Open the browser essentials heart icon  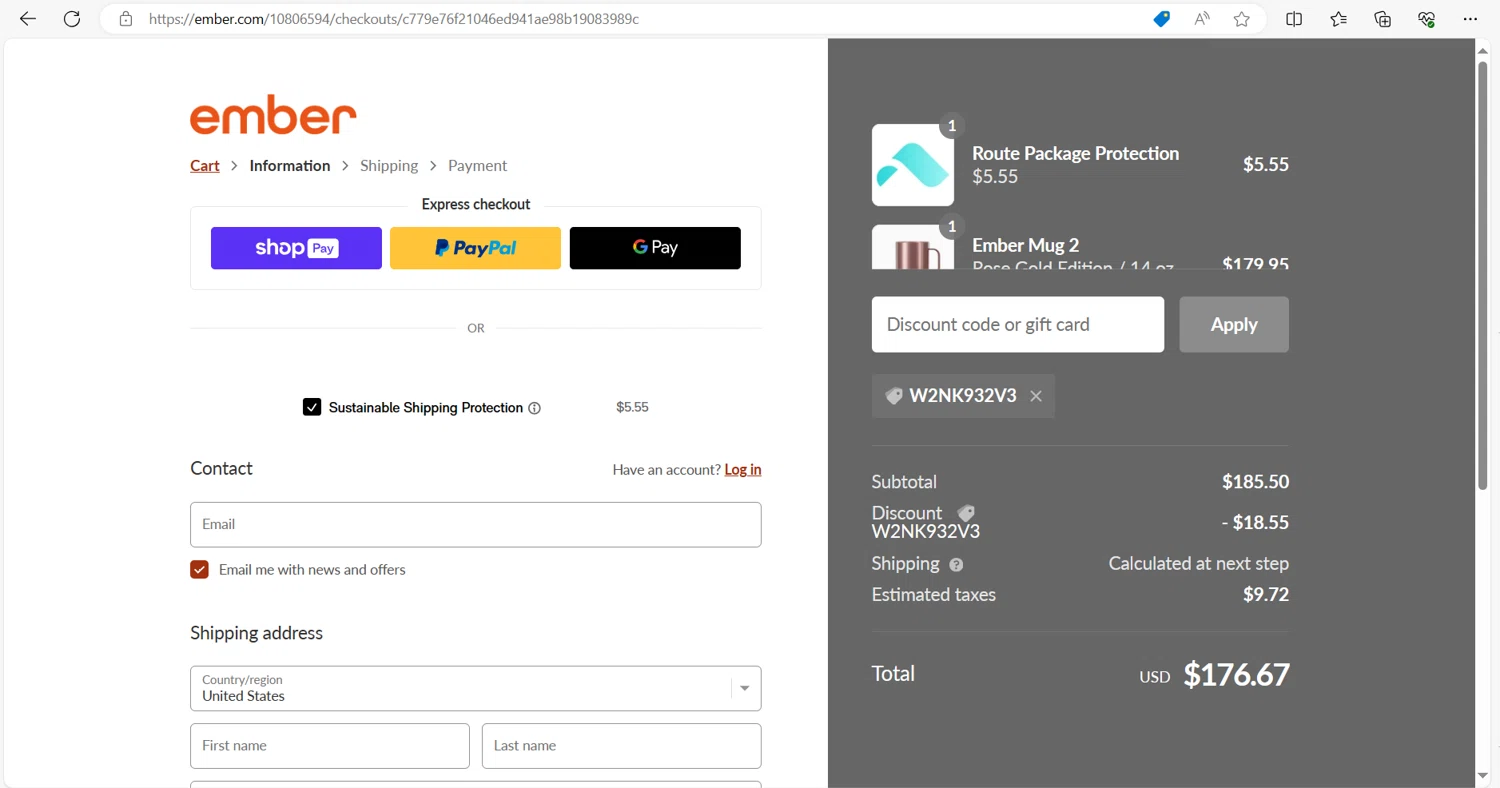pyautogui.click(x=1427, y=19)
